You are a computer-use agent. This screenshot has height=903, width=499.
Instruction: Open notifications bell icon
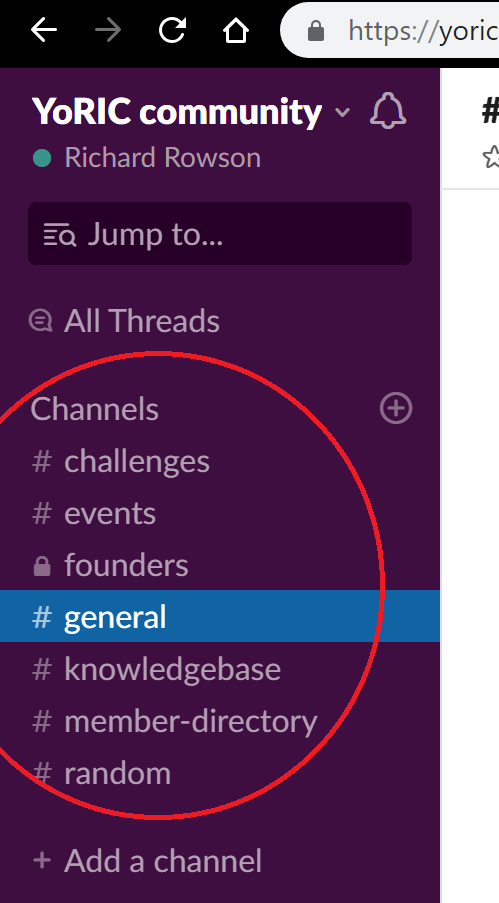click(x=388, y=110)
